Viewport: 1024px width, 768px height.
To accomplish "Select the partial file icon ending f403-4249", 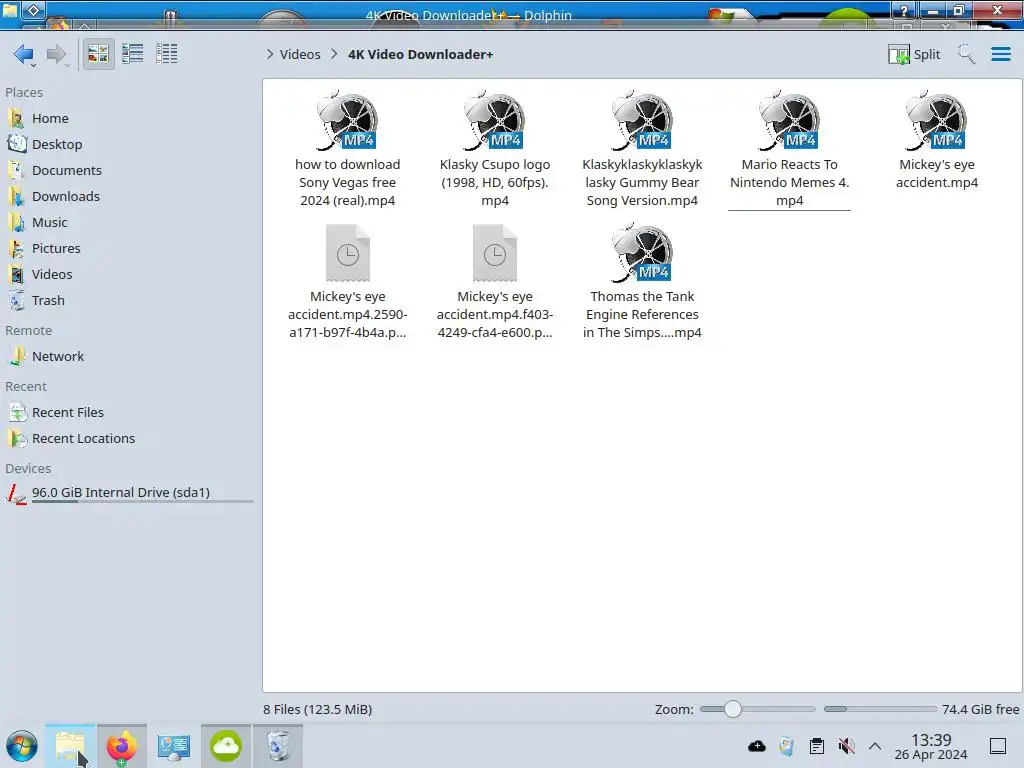I will pyautogui.click(x=494, y=253).
